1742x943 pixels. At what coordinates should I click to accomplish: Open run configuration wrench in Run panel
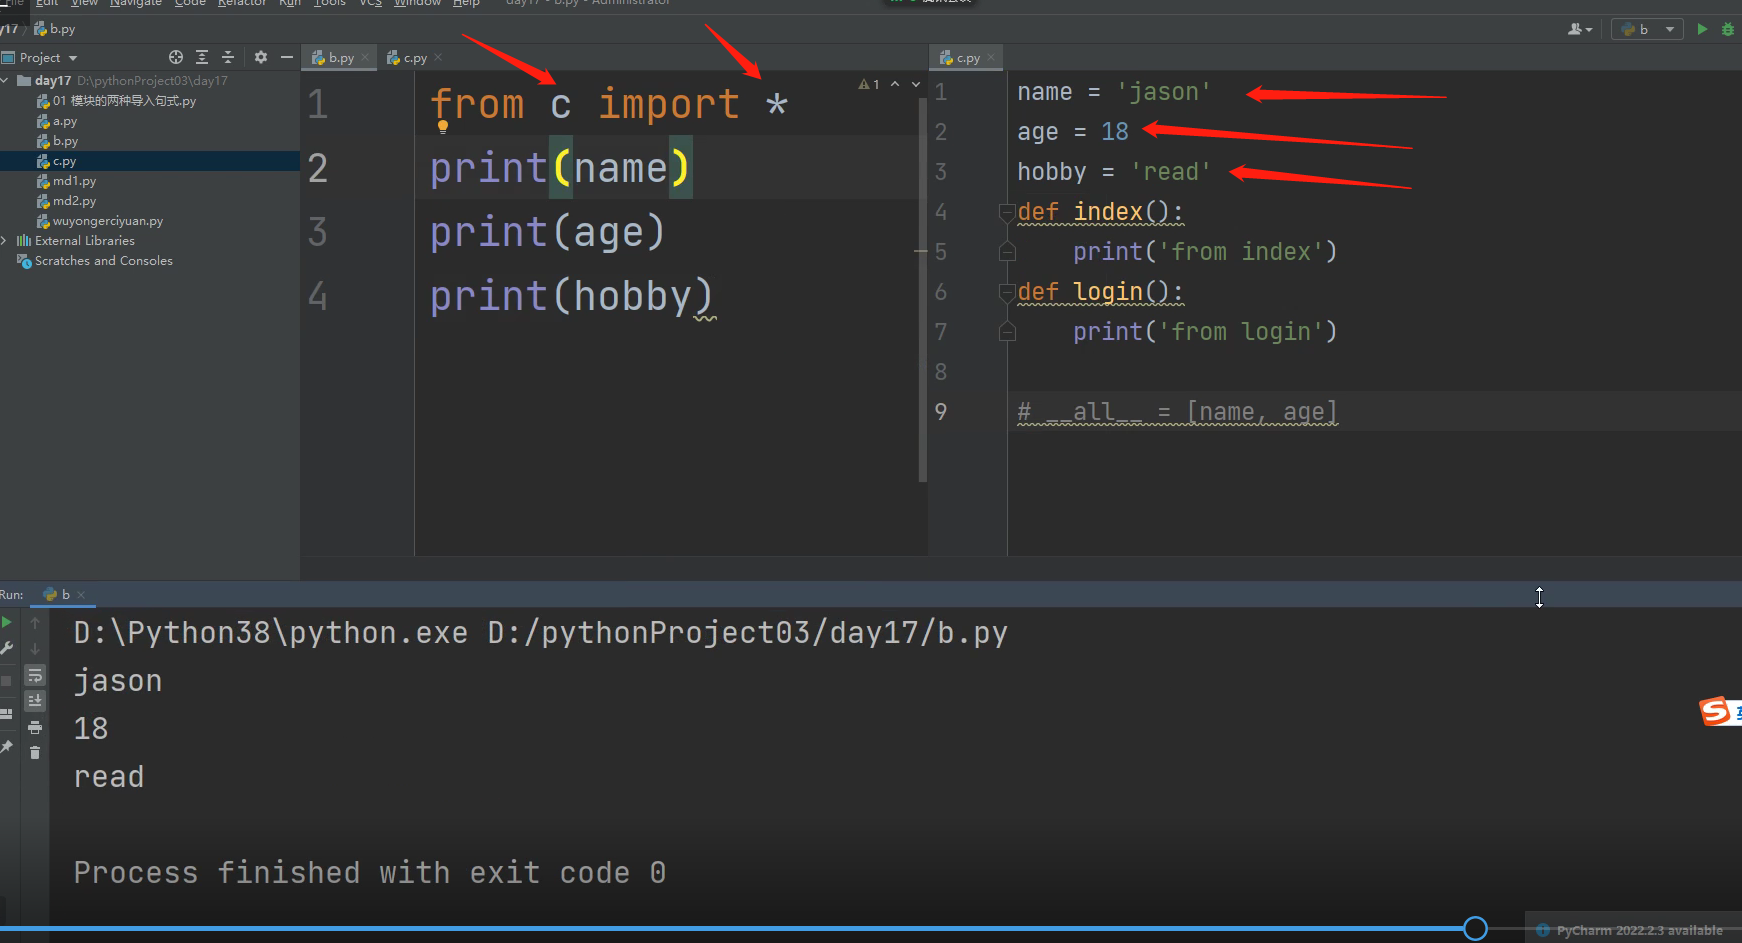coord(7,648)
